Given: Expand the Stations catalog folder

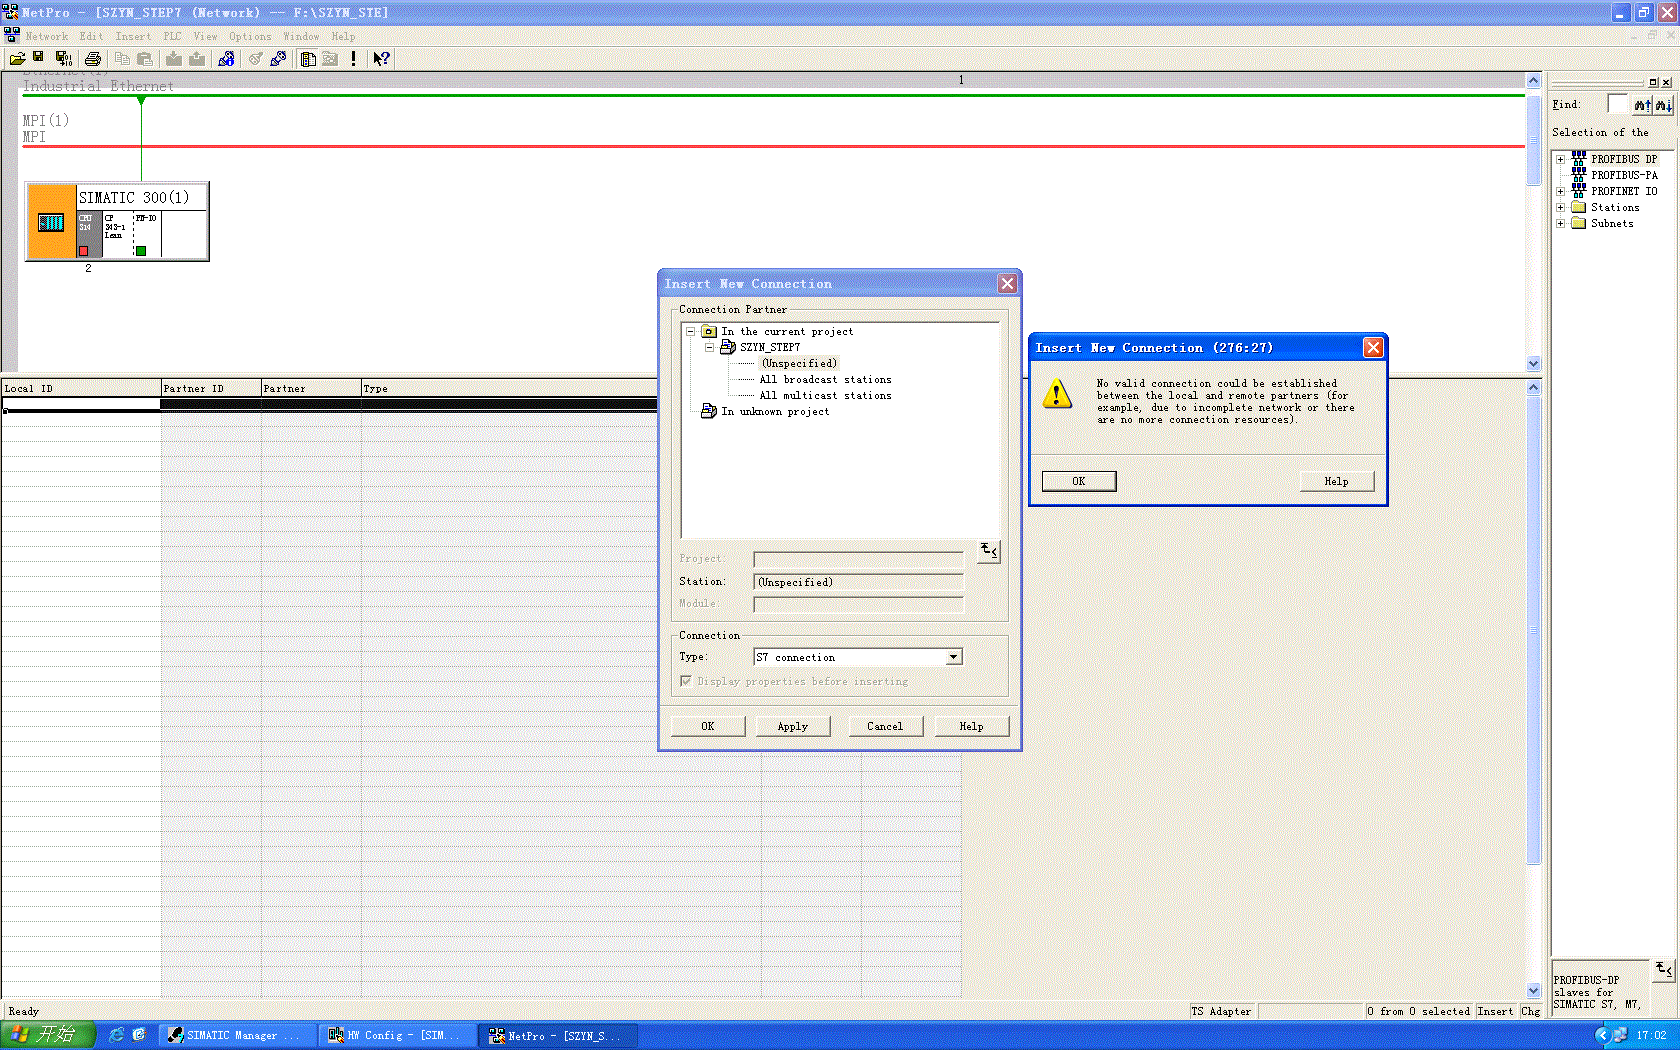Looking at the screenshot, I should coord(1560,207).
